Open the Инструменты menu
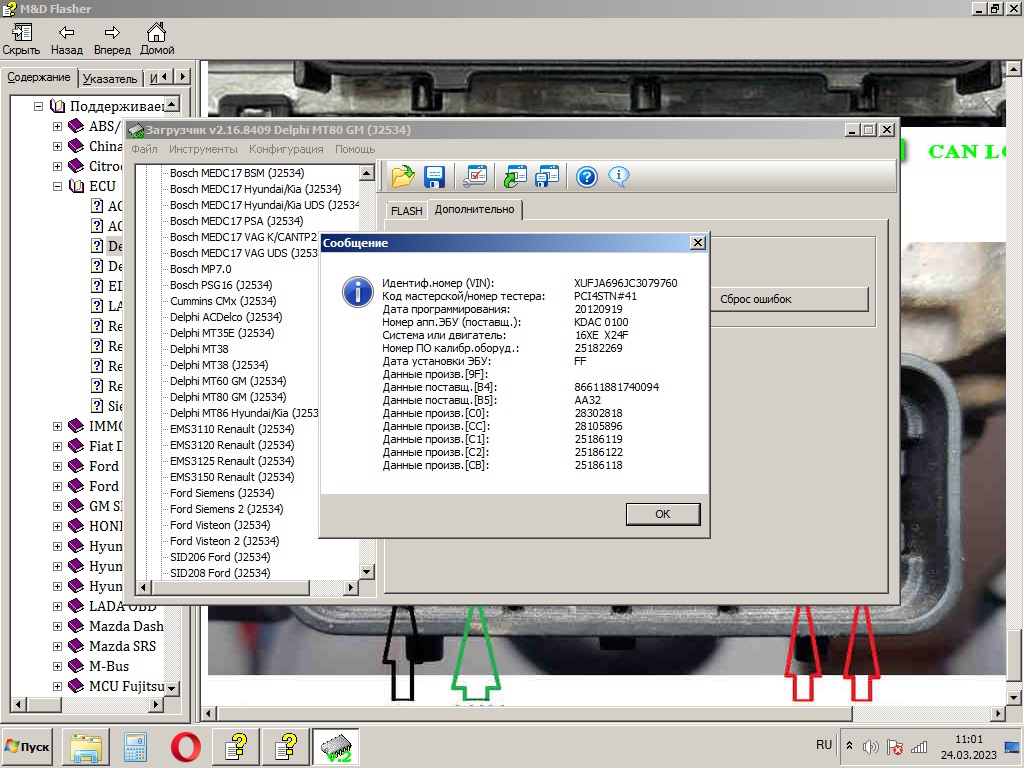 [x=203, y=149]
